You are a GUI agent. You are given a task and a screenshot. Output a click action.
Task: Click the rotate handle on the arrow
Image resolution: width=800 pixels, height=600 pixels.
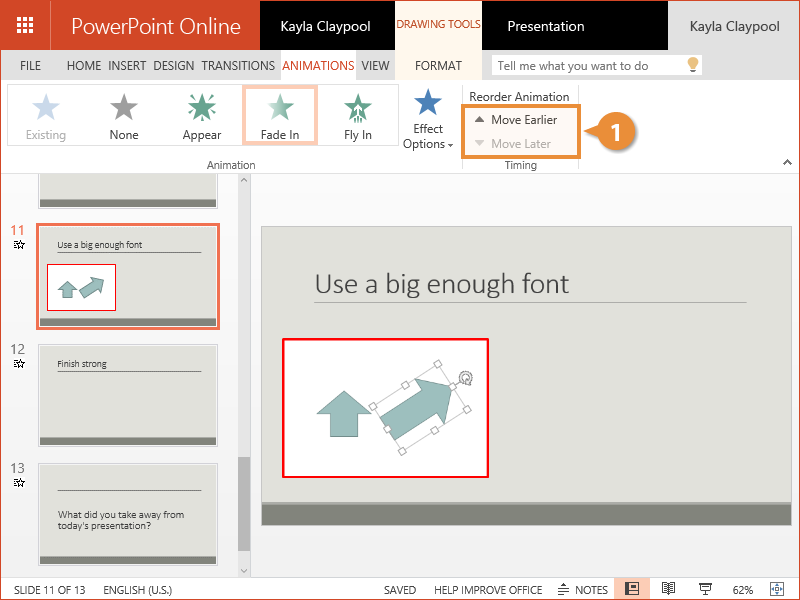[x=465, y=377]
